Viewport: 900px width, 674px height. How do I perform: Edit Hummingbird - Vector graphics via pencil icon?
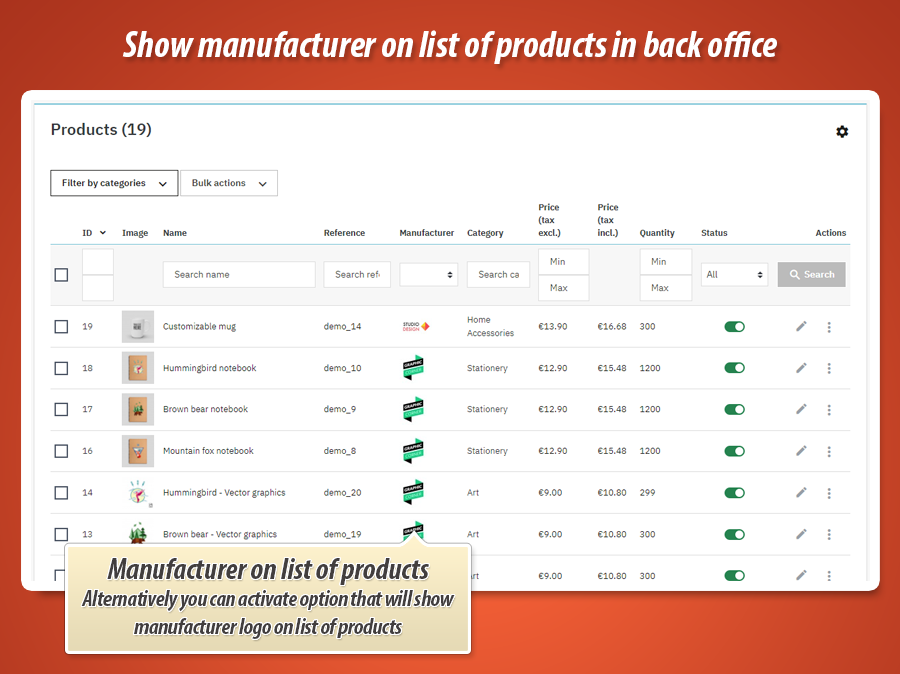[x=801, y=492]
